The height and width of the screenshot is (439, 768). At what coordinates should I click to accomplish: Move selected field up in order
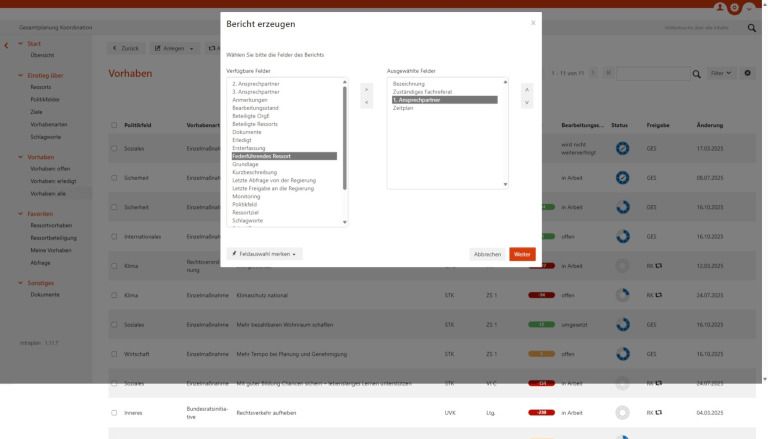click(x=527, y=90)
